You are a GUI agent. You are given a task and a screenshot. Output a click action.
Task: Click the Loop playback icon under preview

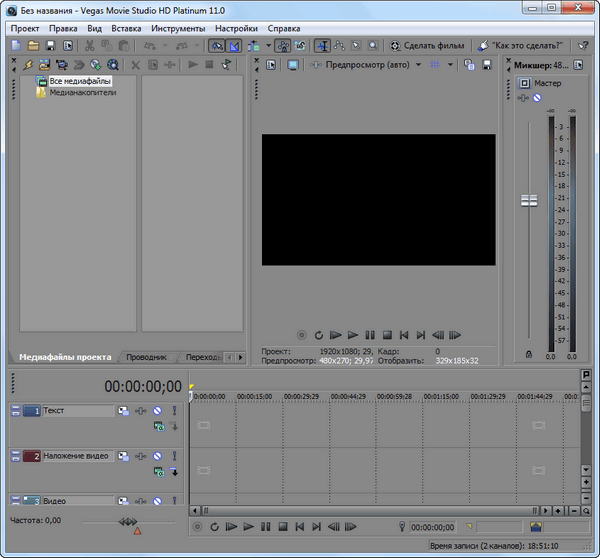click(x=318, y=335)
